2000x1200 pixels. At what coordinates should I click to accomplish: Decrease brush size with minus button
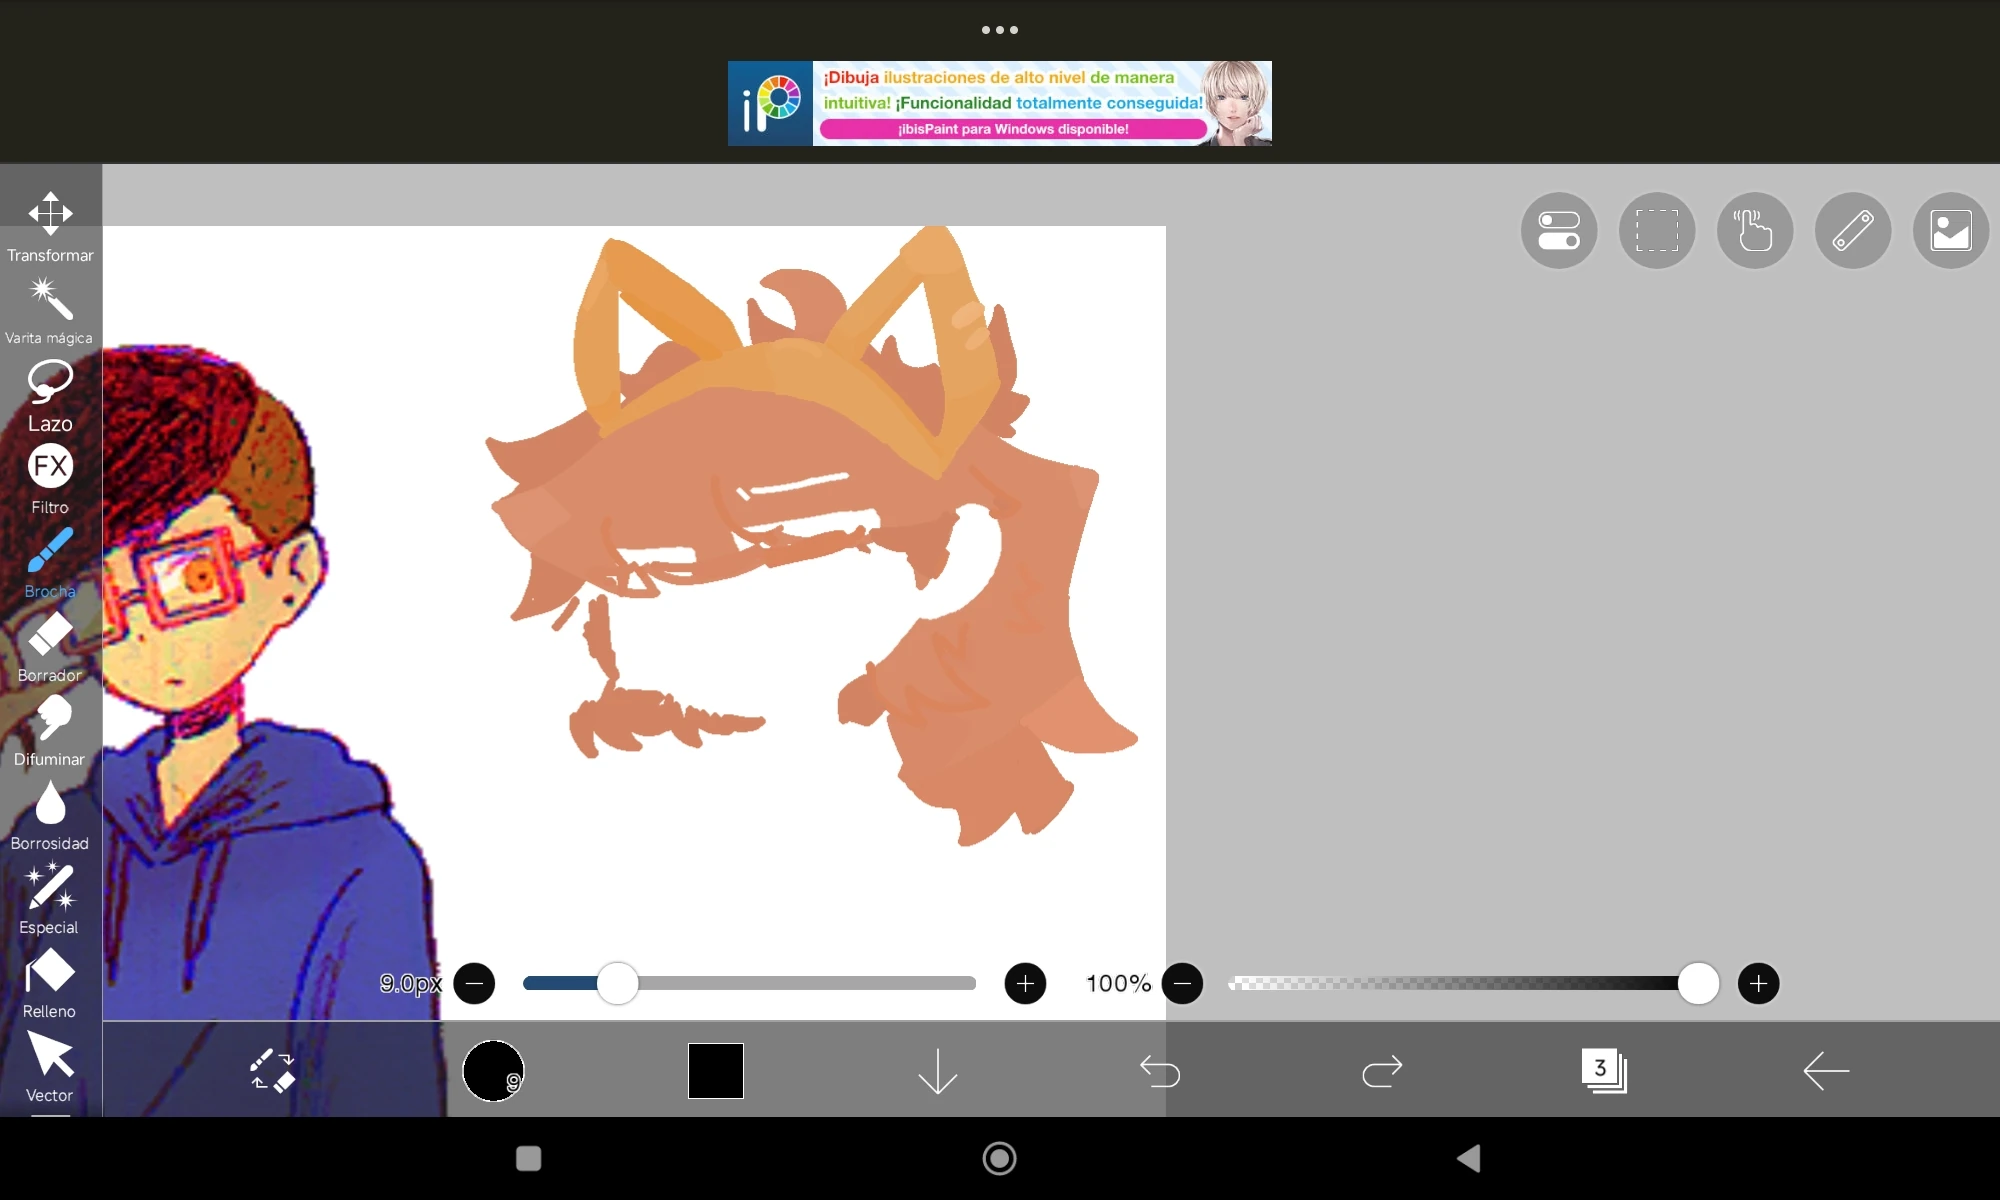475,984
